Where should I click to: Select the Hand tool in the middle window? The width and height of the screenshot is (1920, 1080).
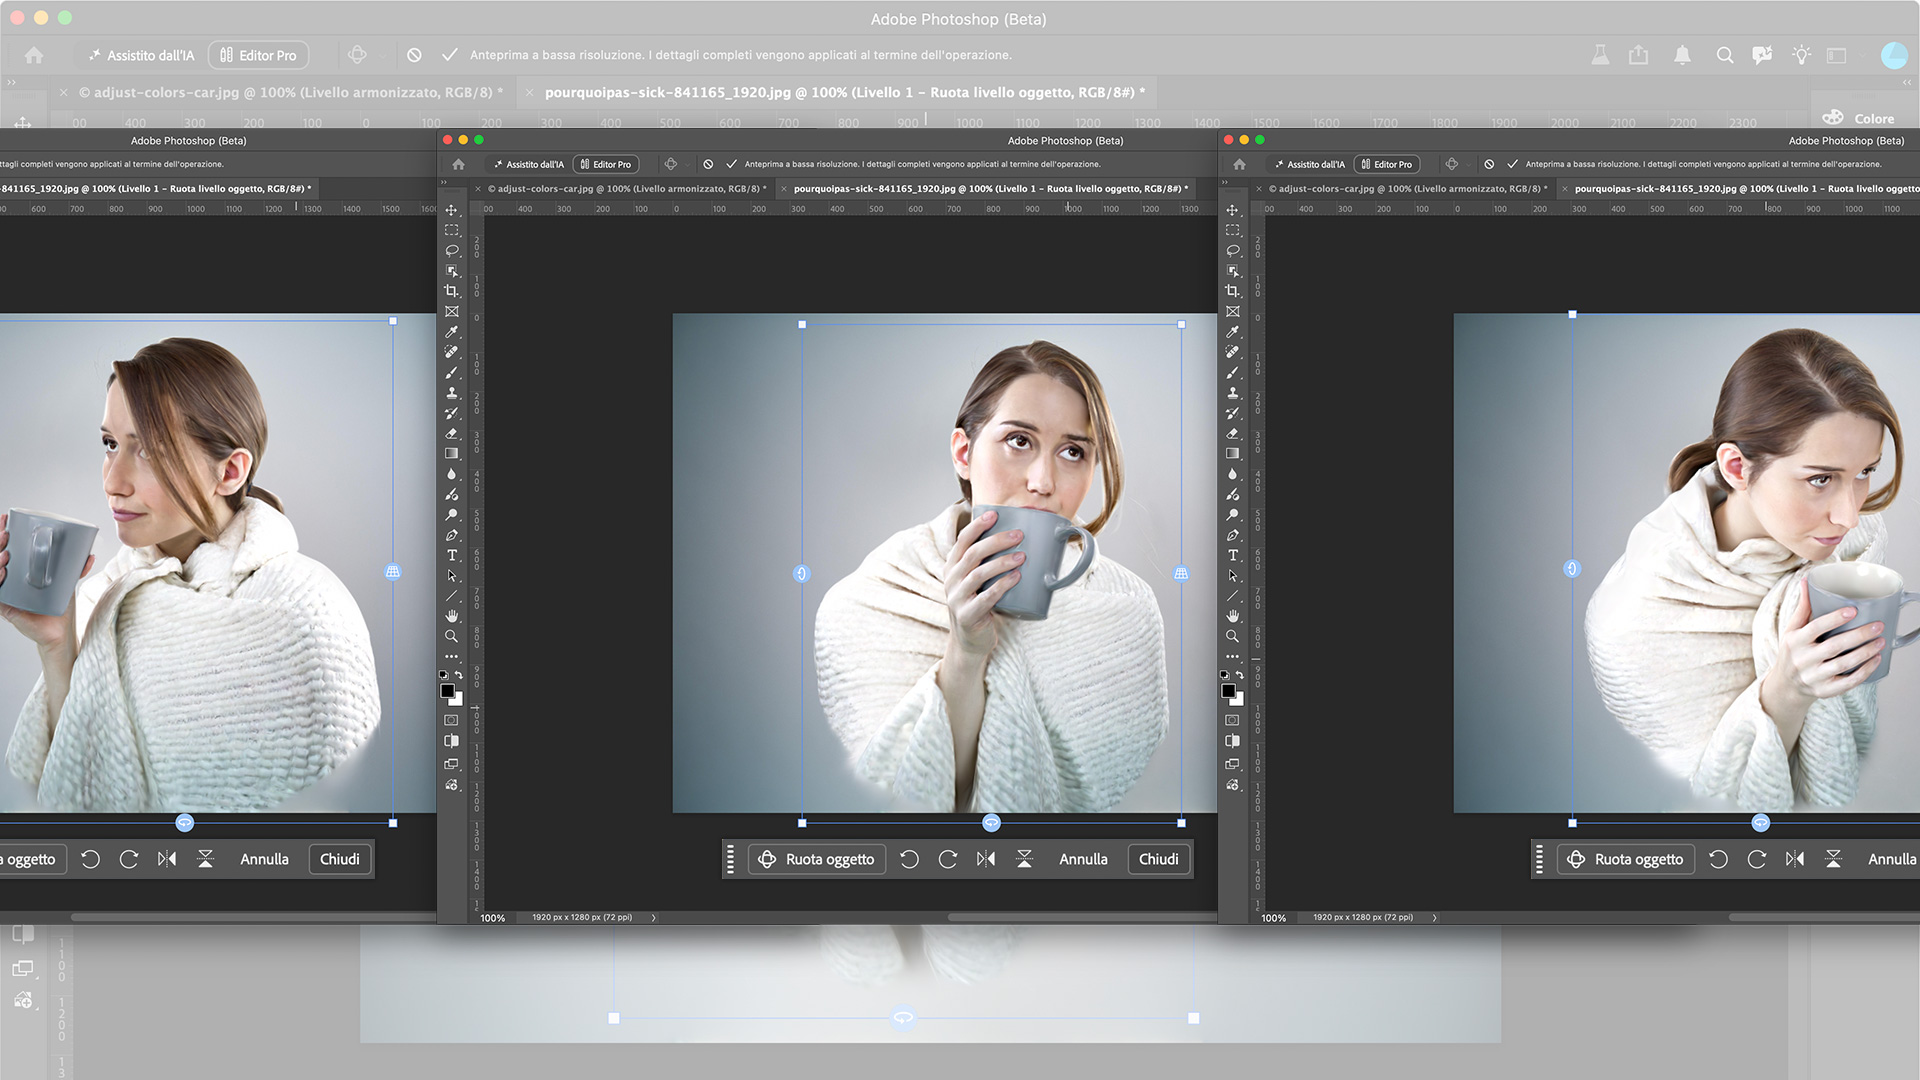click(451, 616)
